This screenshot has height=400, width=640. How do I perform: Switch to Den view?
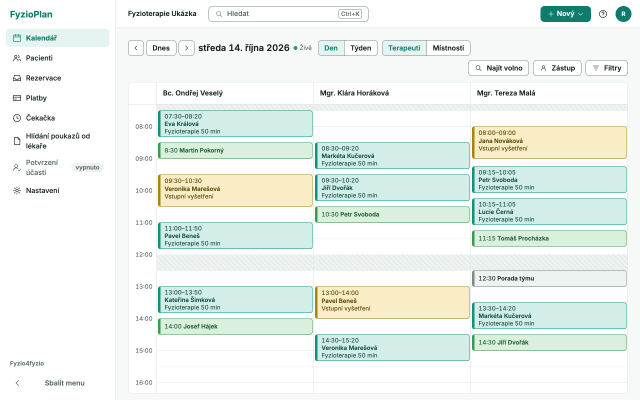pos(331,48)
